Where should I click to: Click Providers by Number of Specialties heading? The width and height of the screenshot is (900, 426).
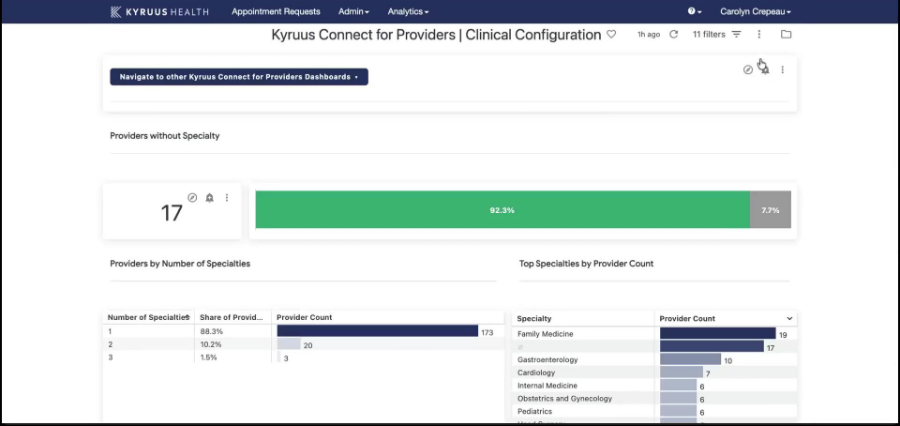(180, 264)
